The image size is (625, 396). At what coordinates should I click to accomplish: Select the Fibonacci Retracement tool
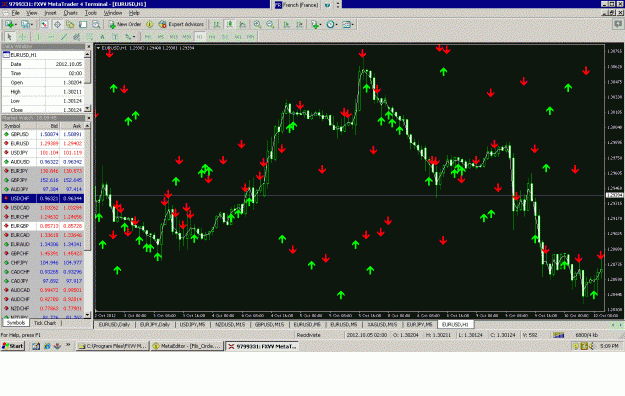[x=90, y=37]
